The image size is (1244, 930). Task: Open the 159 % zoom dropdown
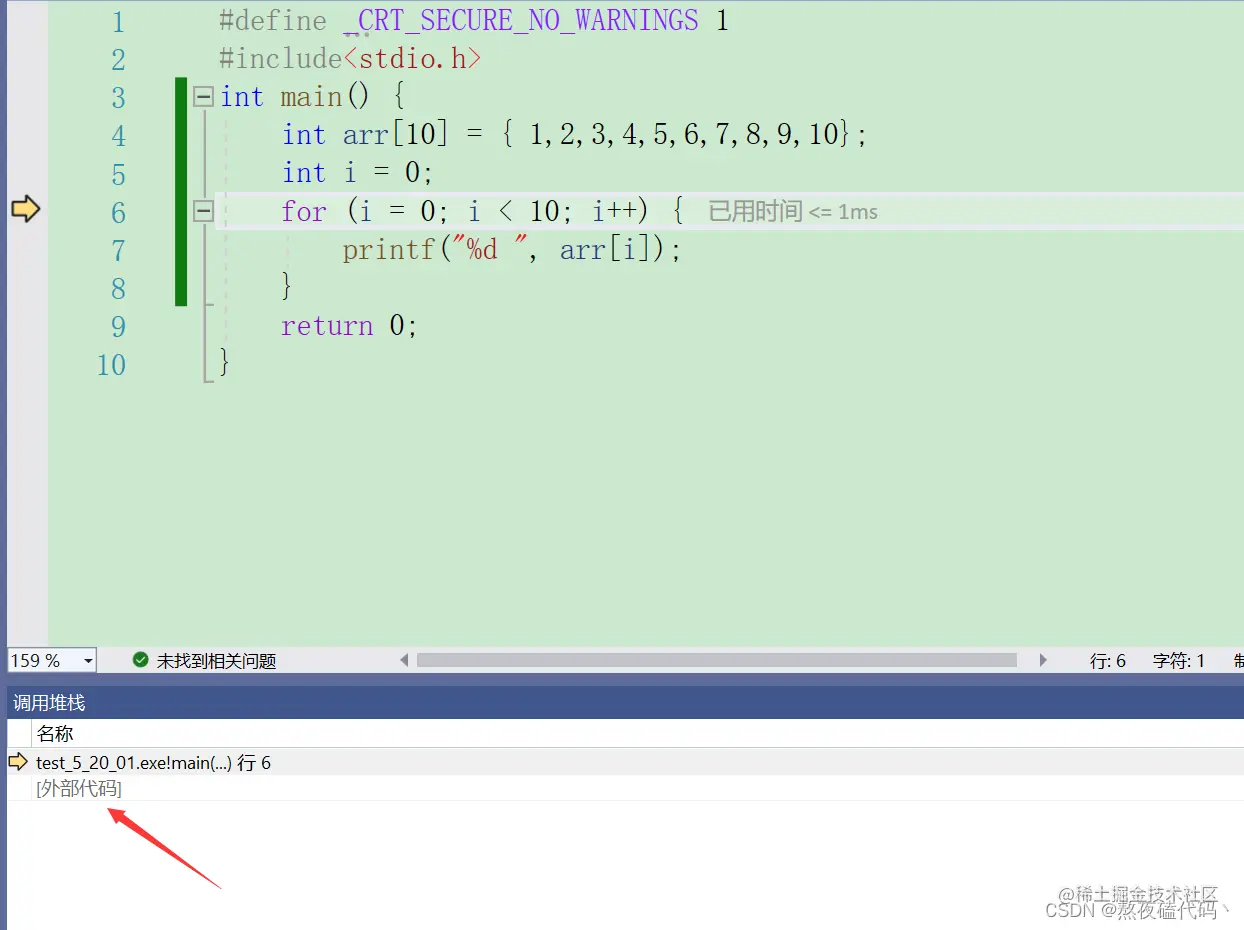(x=88, y=660)
